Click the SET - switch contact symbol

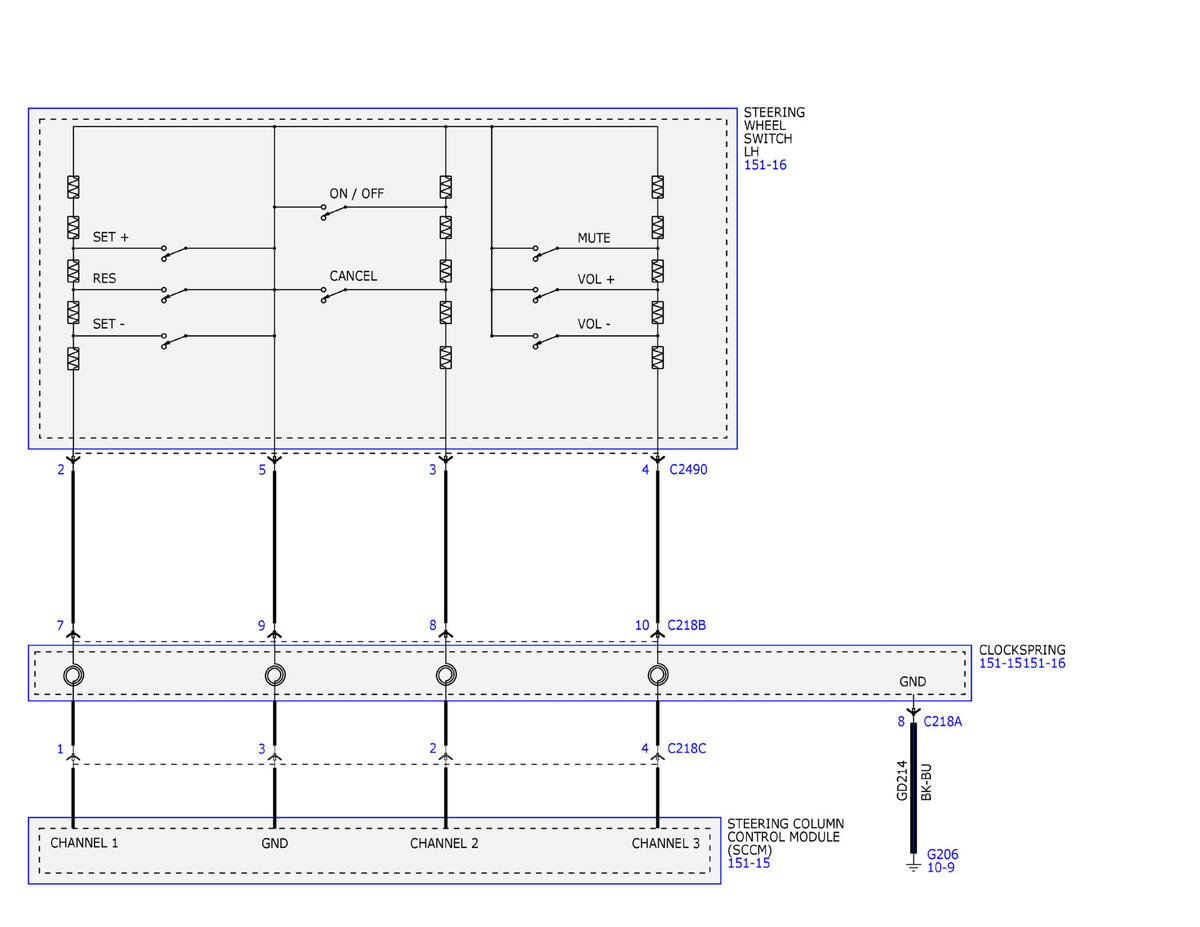(175, 341)
